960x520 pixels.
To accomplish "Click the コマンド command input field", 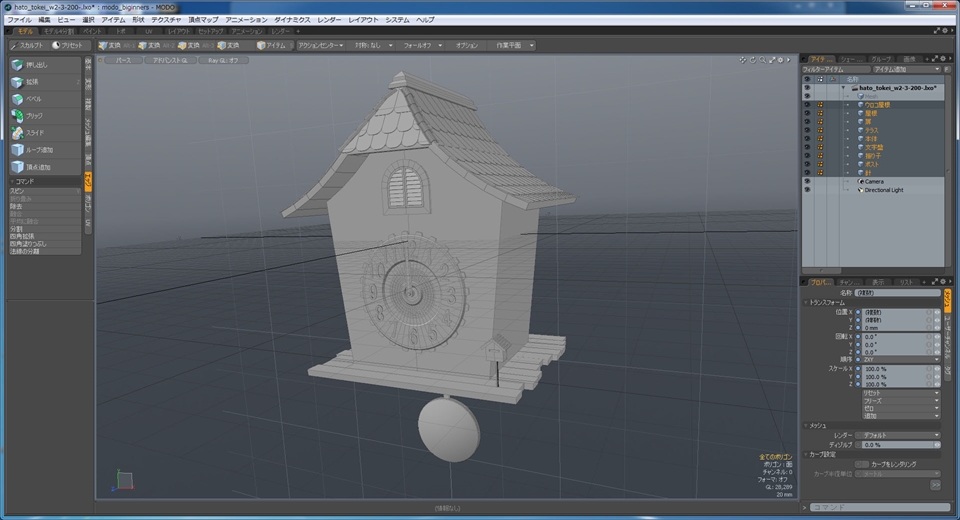I will [x=880, y=508].
